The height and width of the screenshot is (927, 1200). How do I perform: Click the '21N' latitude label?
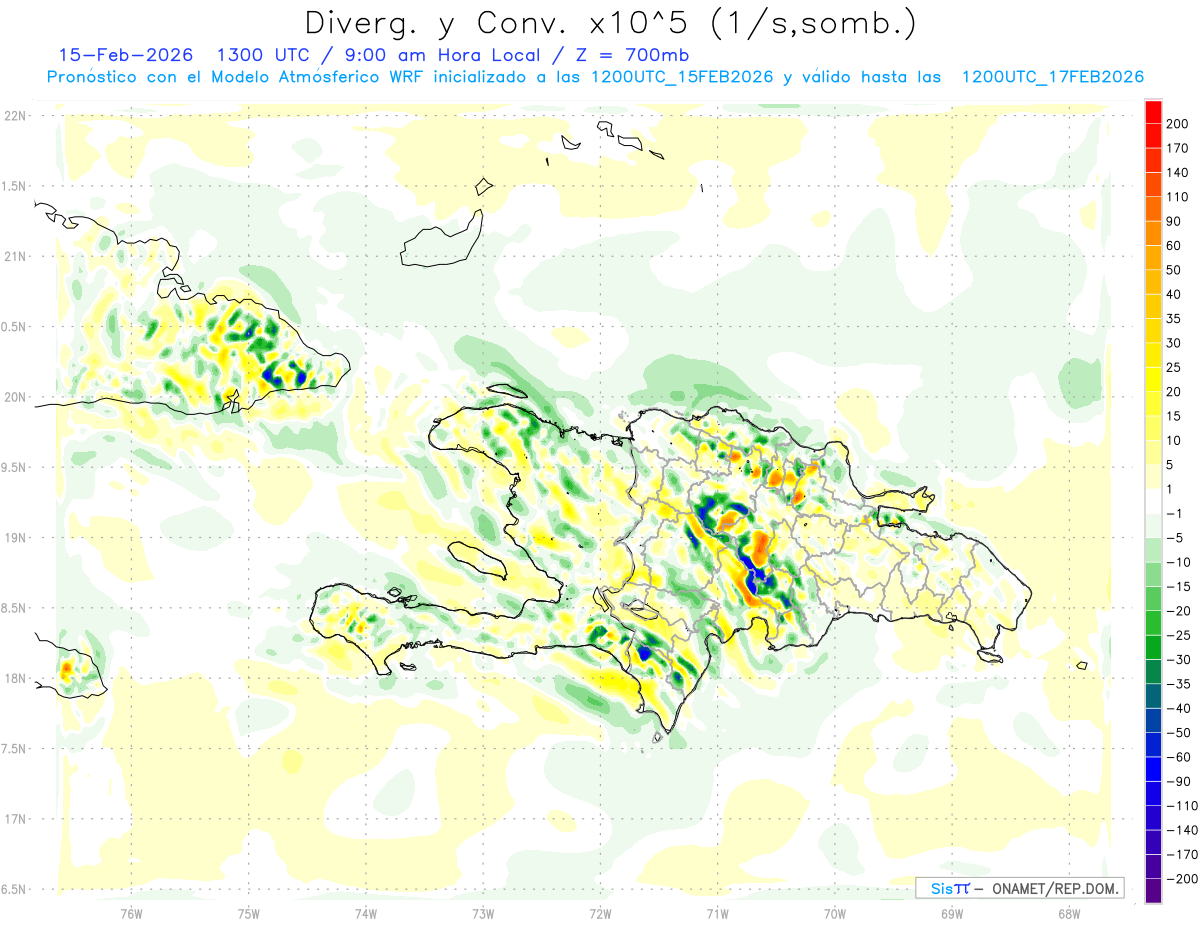[14, 256]
